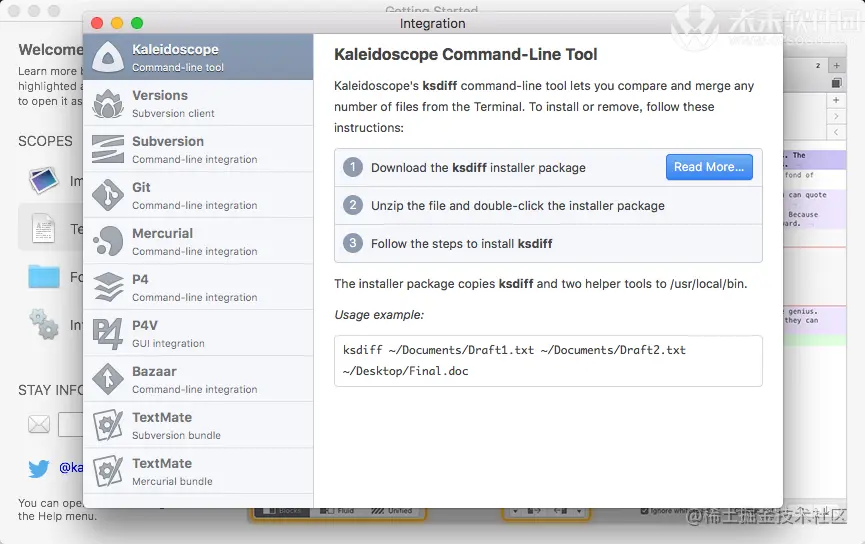Select the P4 stacked layers icon
Viewport: 865px width, 544px height.
(108, 287)
